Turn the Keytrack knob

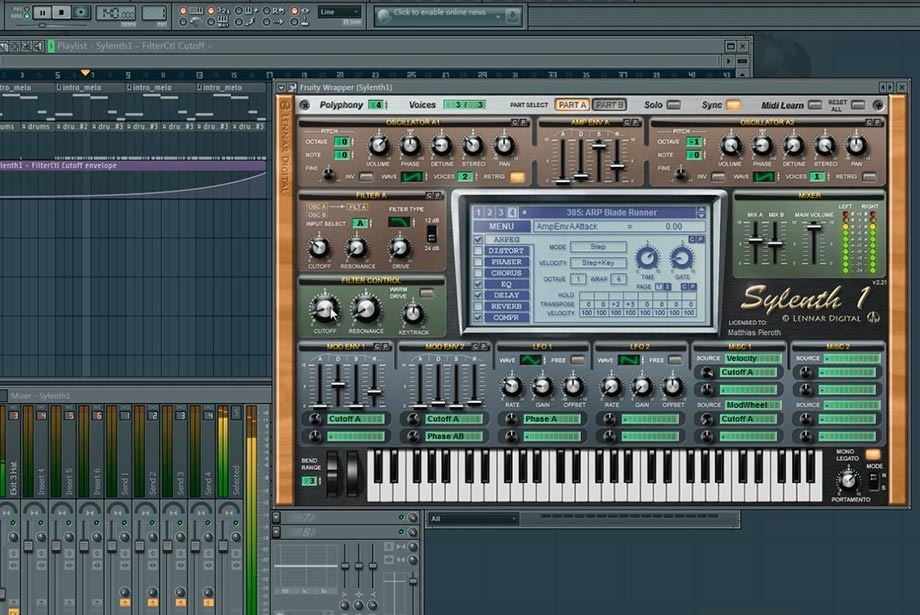click(x=413, y=315)
